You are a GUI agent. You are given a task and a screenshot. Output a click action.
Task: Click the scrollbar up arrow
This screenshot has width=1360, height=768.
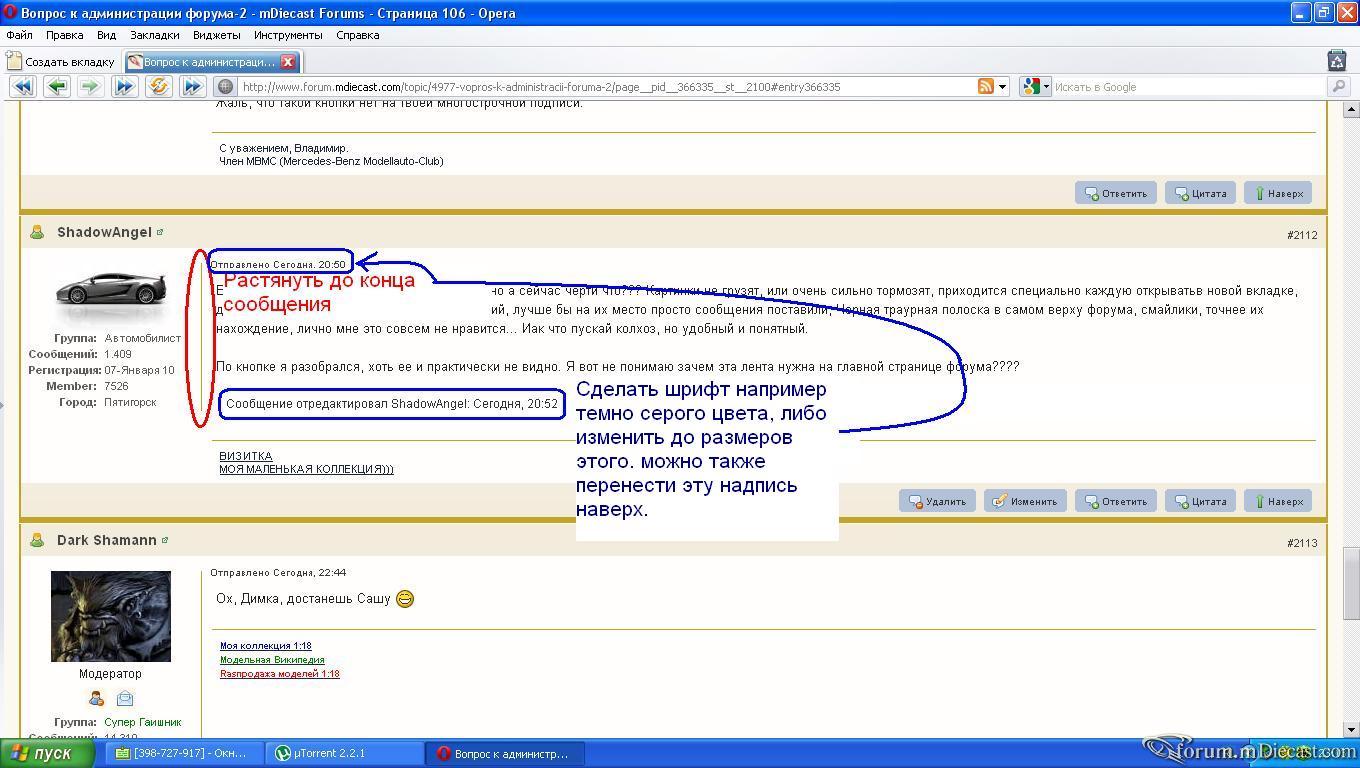1351,109
